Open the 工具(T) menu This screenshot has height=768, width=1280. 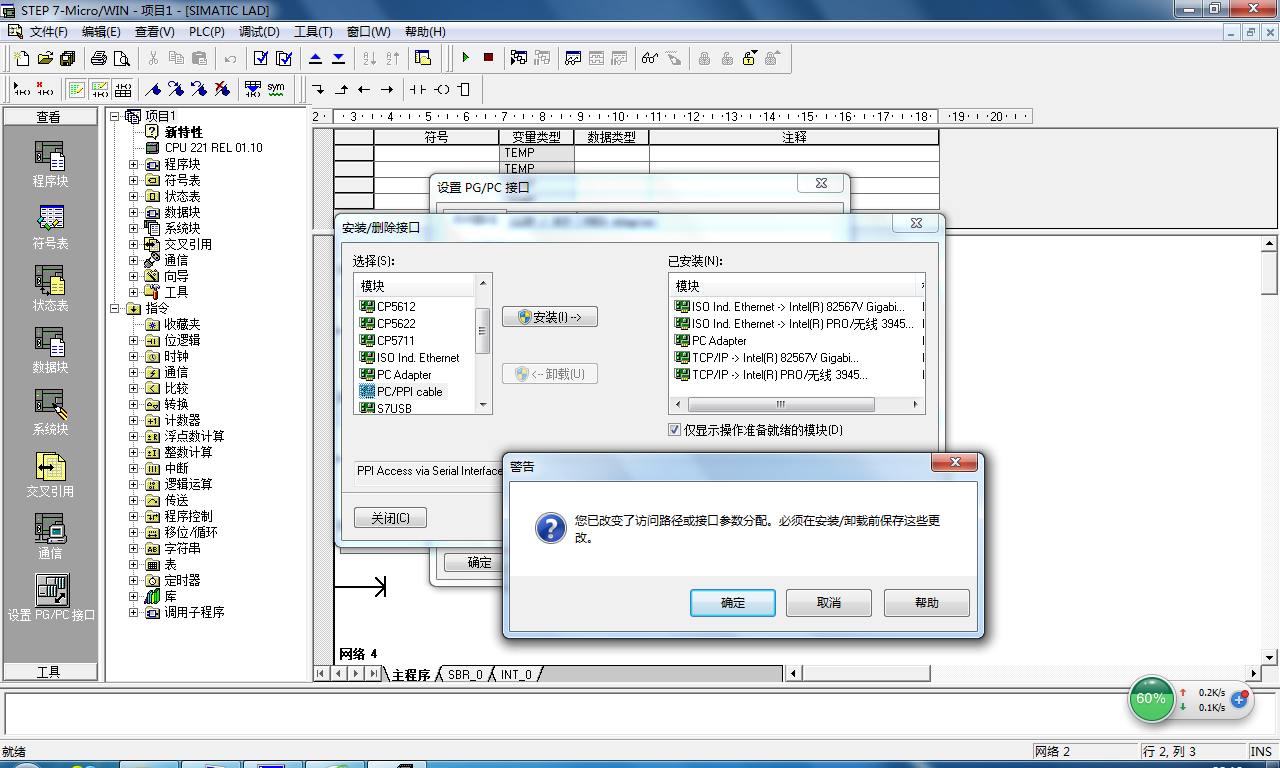(313, 32)
